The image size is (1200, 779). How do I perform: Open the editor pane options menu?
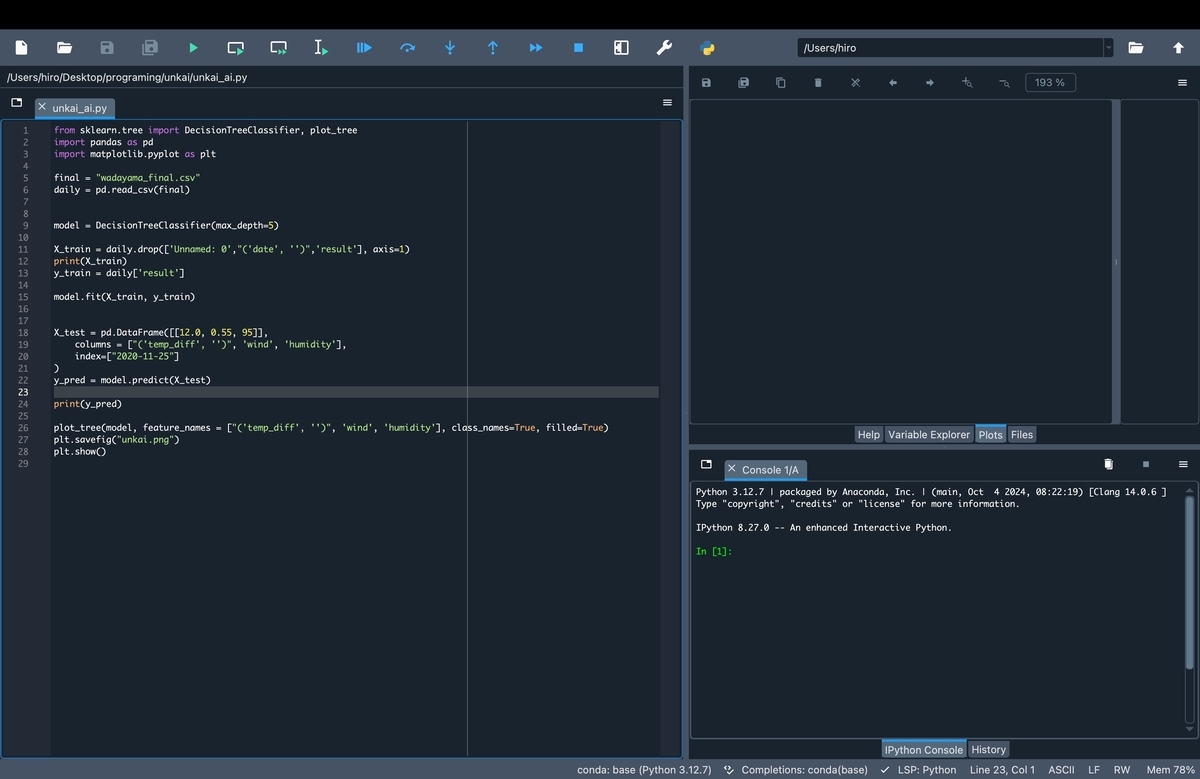click(667, 103)
